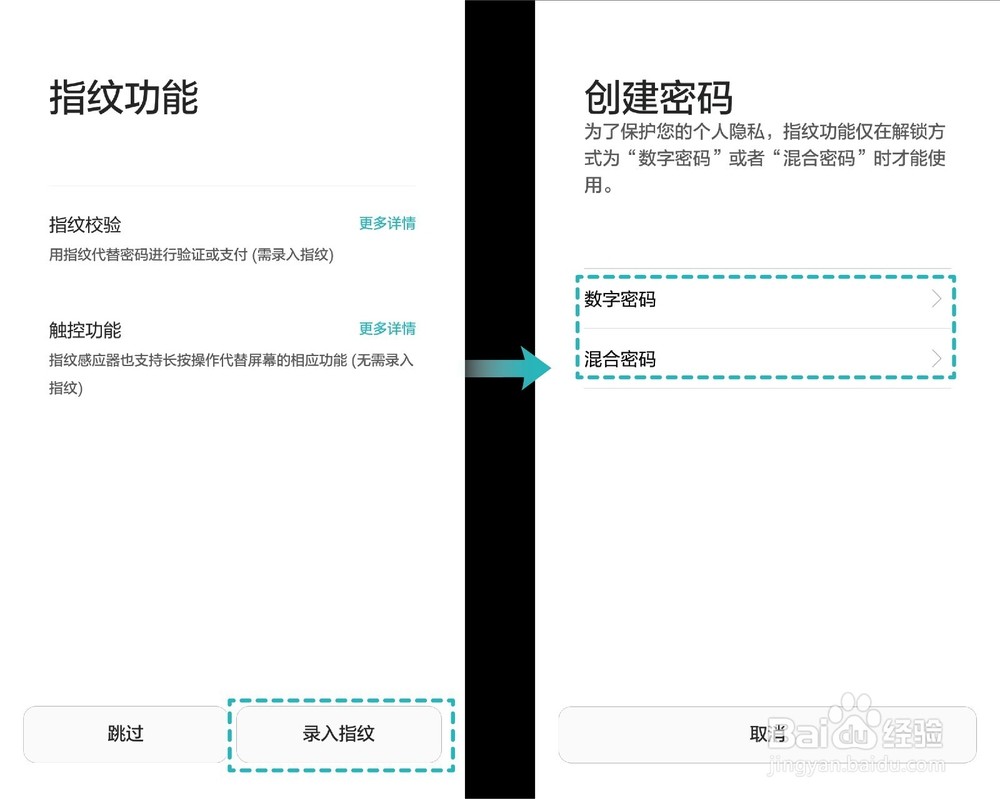The height and width of the screenshot is (799, 1000).
Task: Tap the chevron next to 数字密码
Action: point(936,298)
